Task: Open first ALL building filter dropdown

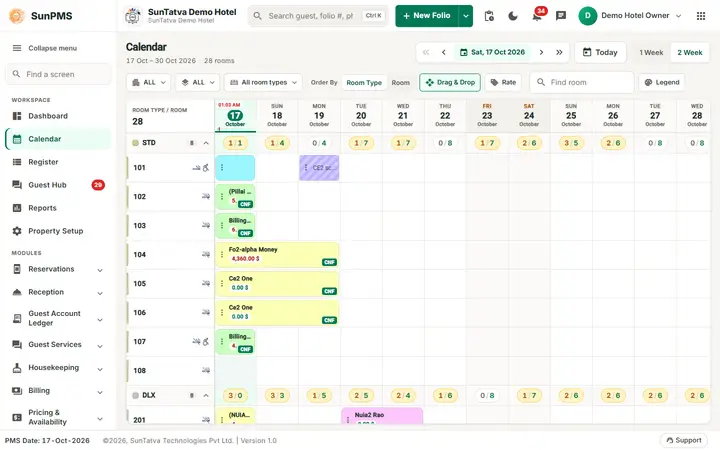Action: pos(149,83)
